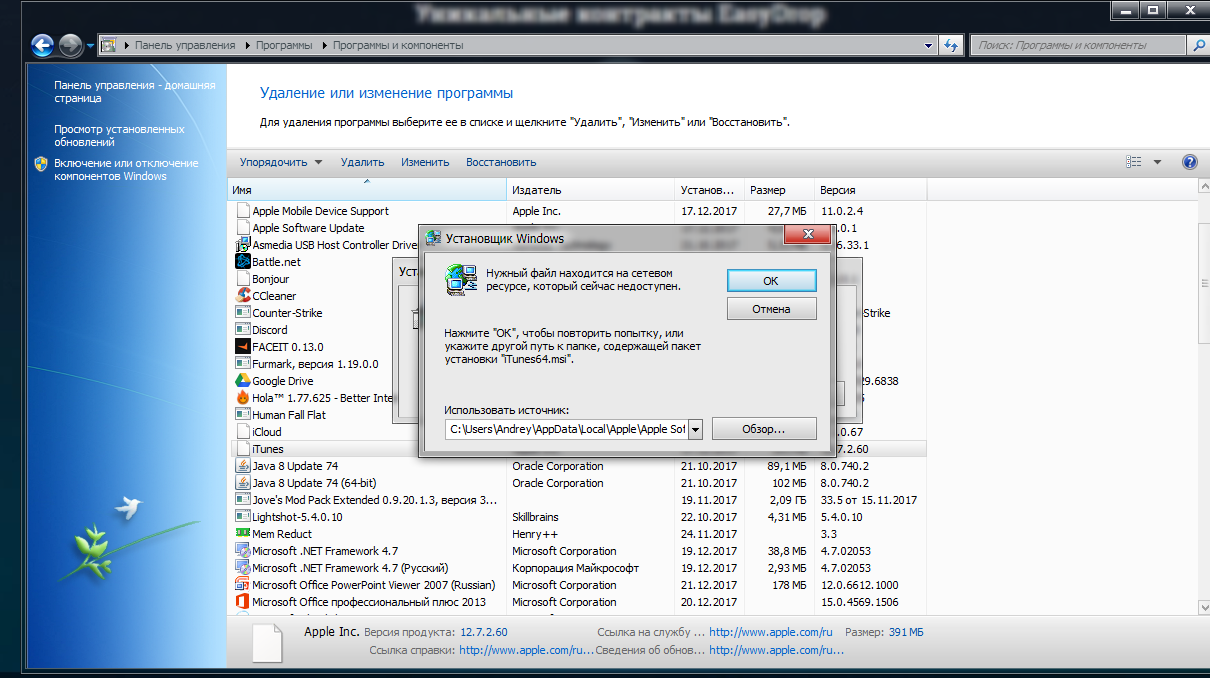Sort by the Размер column header
The width and height of the screenshot is (1210, 678).
click(780, 190)
